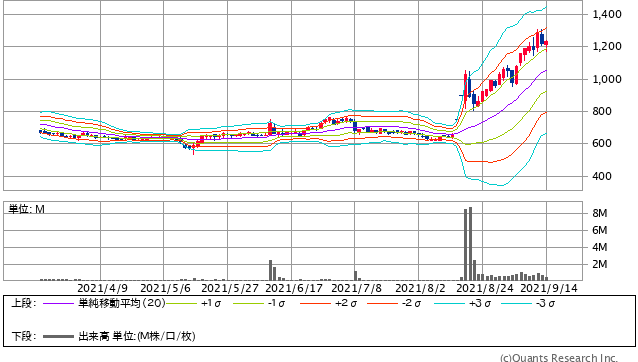This screenshot has height=362, width=638.
Task: Click the 単純移動平均(20) legend entry
Action: click(x=122, y=303)
